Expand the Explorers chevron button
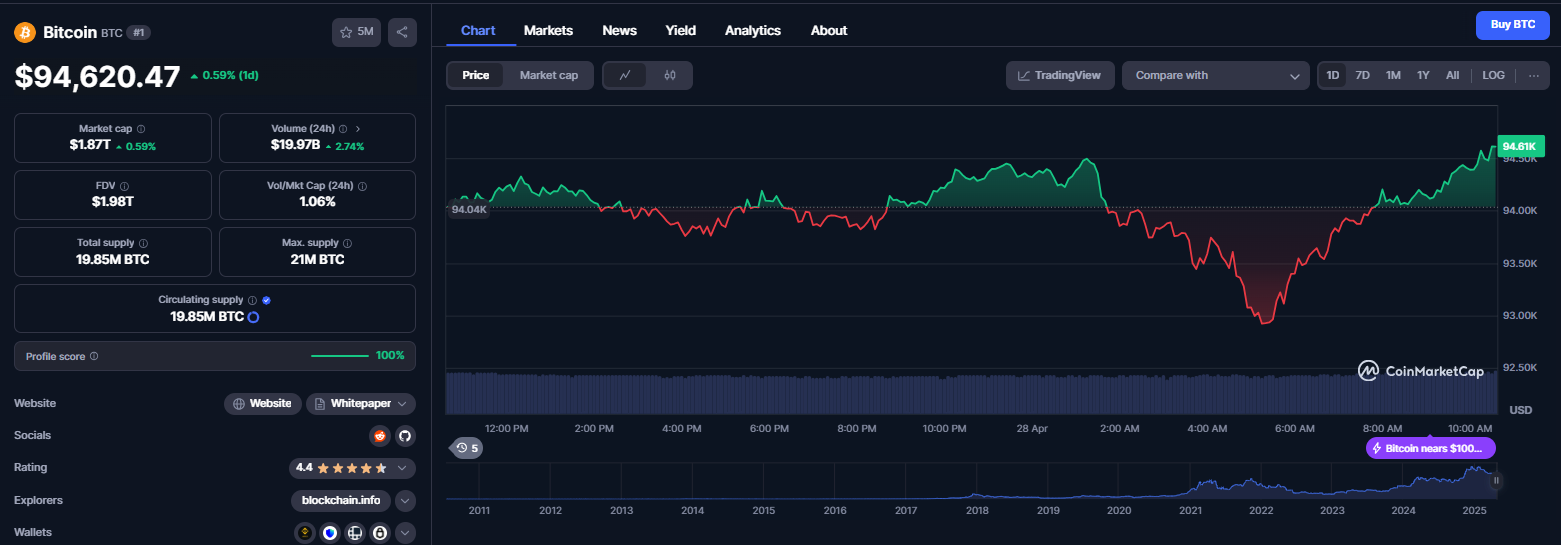The image size is (1561, 545). [405, 500]
